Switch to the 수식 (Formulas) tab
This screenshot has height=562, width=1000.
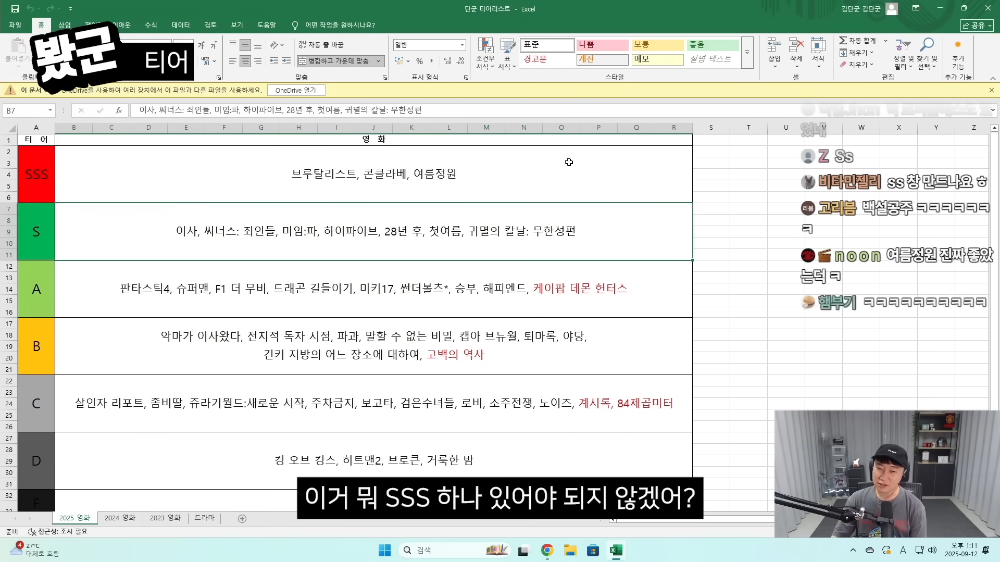pos(151,25)
